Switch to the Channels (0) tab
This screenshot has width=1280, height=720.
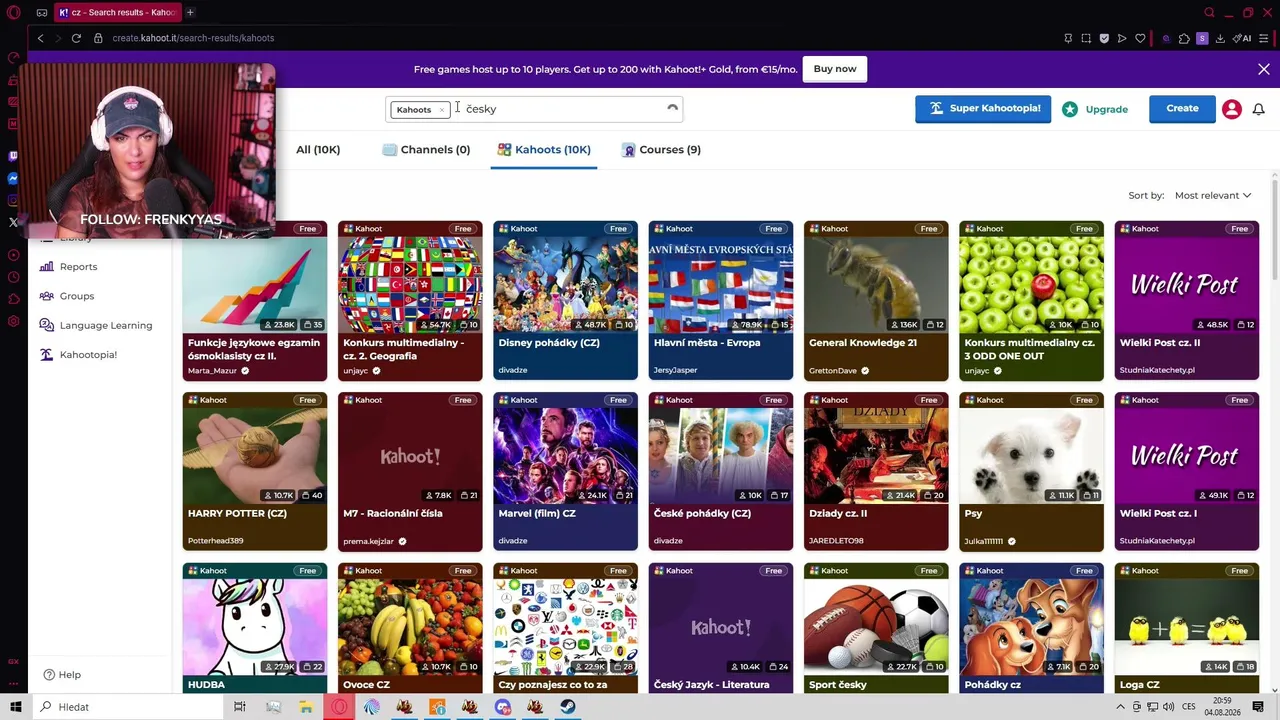[426, 150]
